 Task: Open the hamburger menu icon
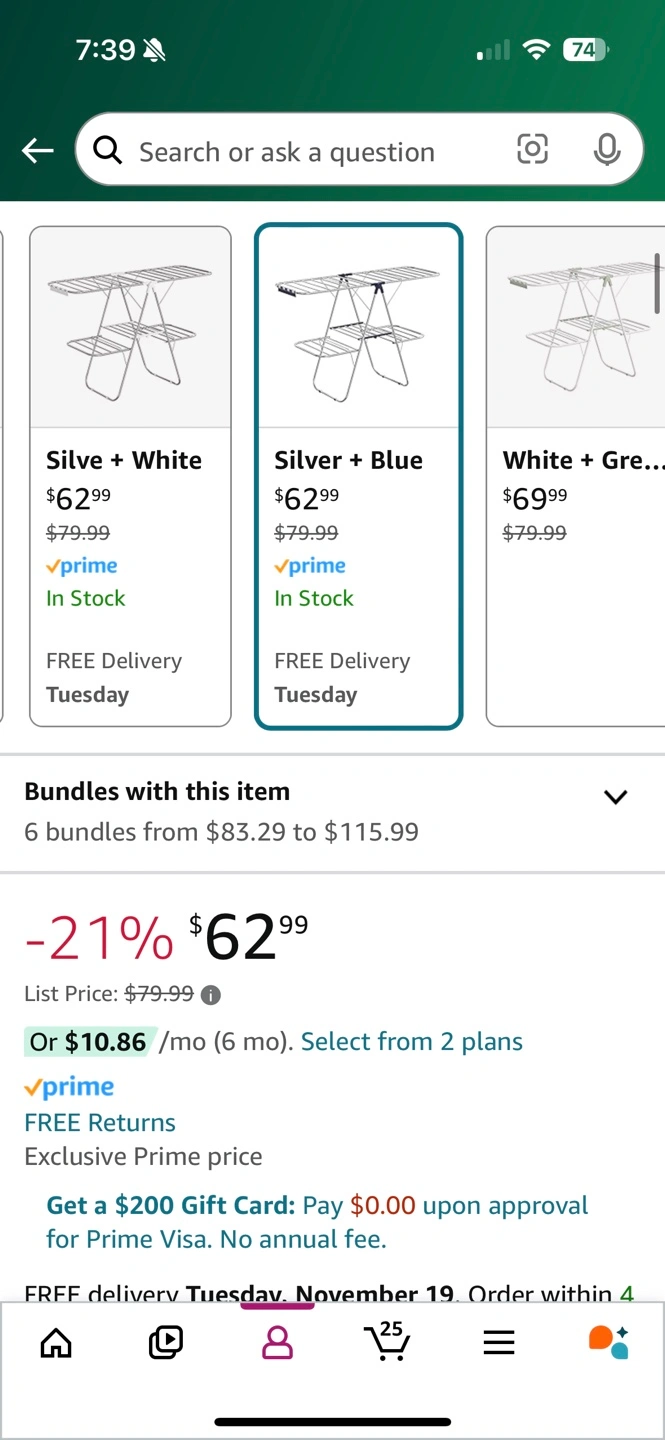(x=498, y=1342)
